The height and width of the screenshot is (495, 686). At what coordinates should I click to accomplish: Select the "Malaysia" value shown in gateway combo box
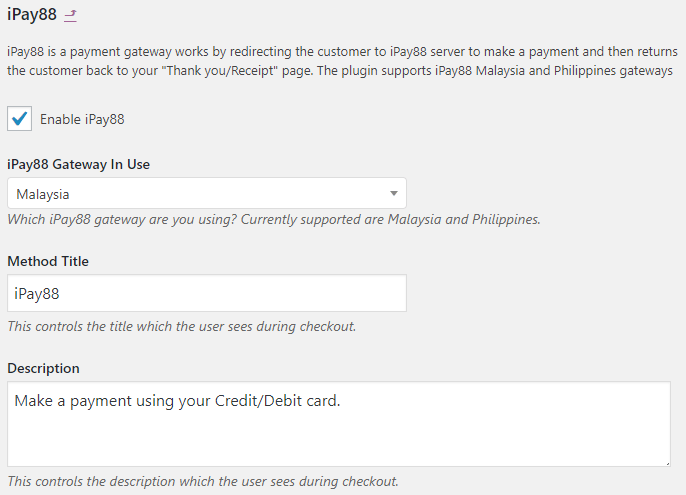click(43, 194)
